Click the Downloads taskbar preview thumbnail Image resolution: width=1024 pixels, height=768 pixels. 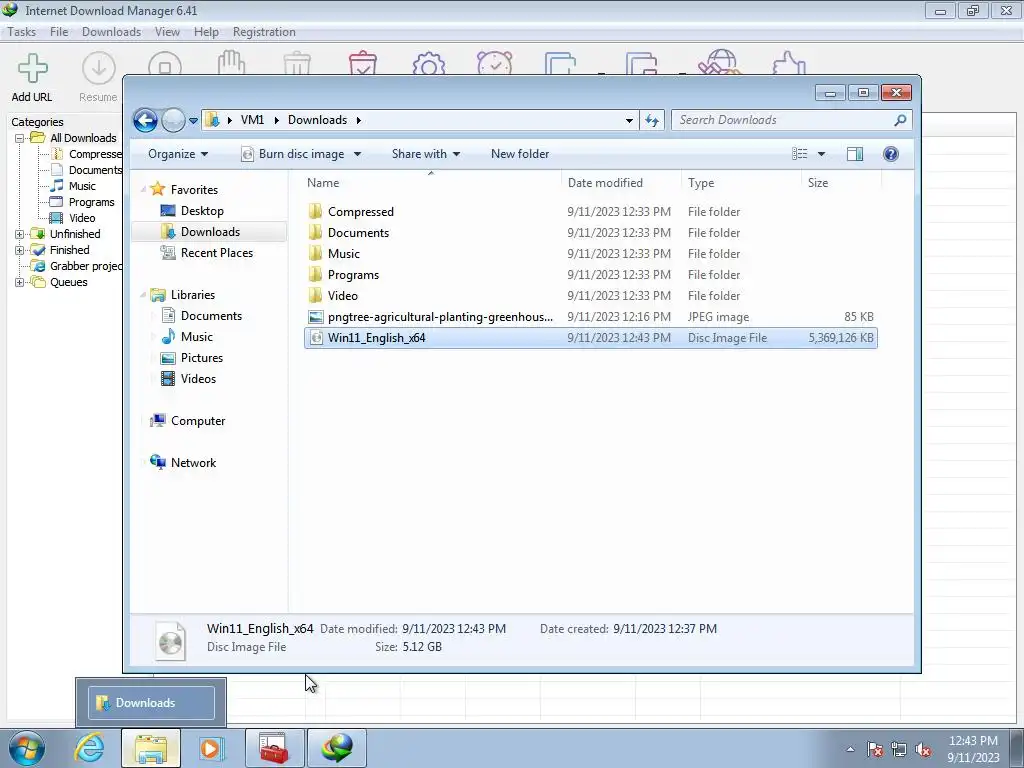click(151, 703)
